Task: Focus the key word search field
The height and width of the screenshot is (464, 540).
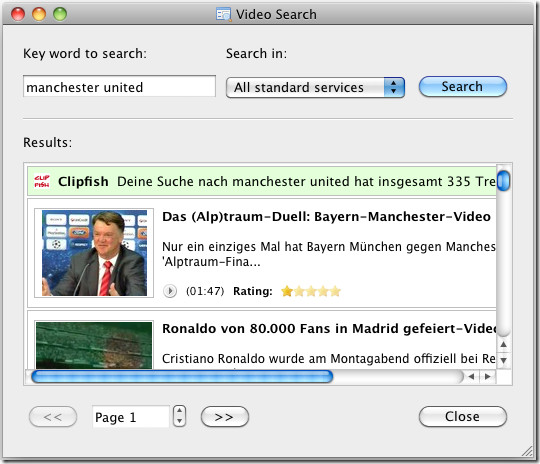Action: [x=119, y=86]
